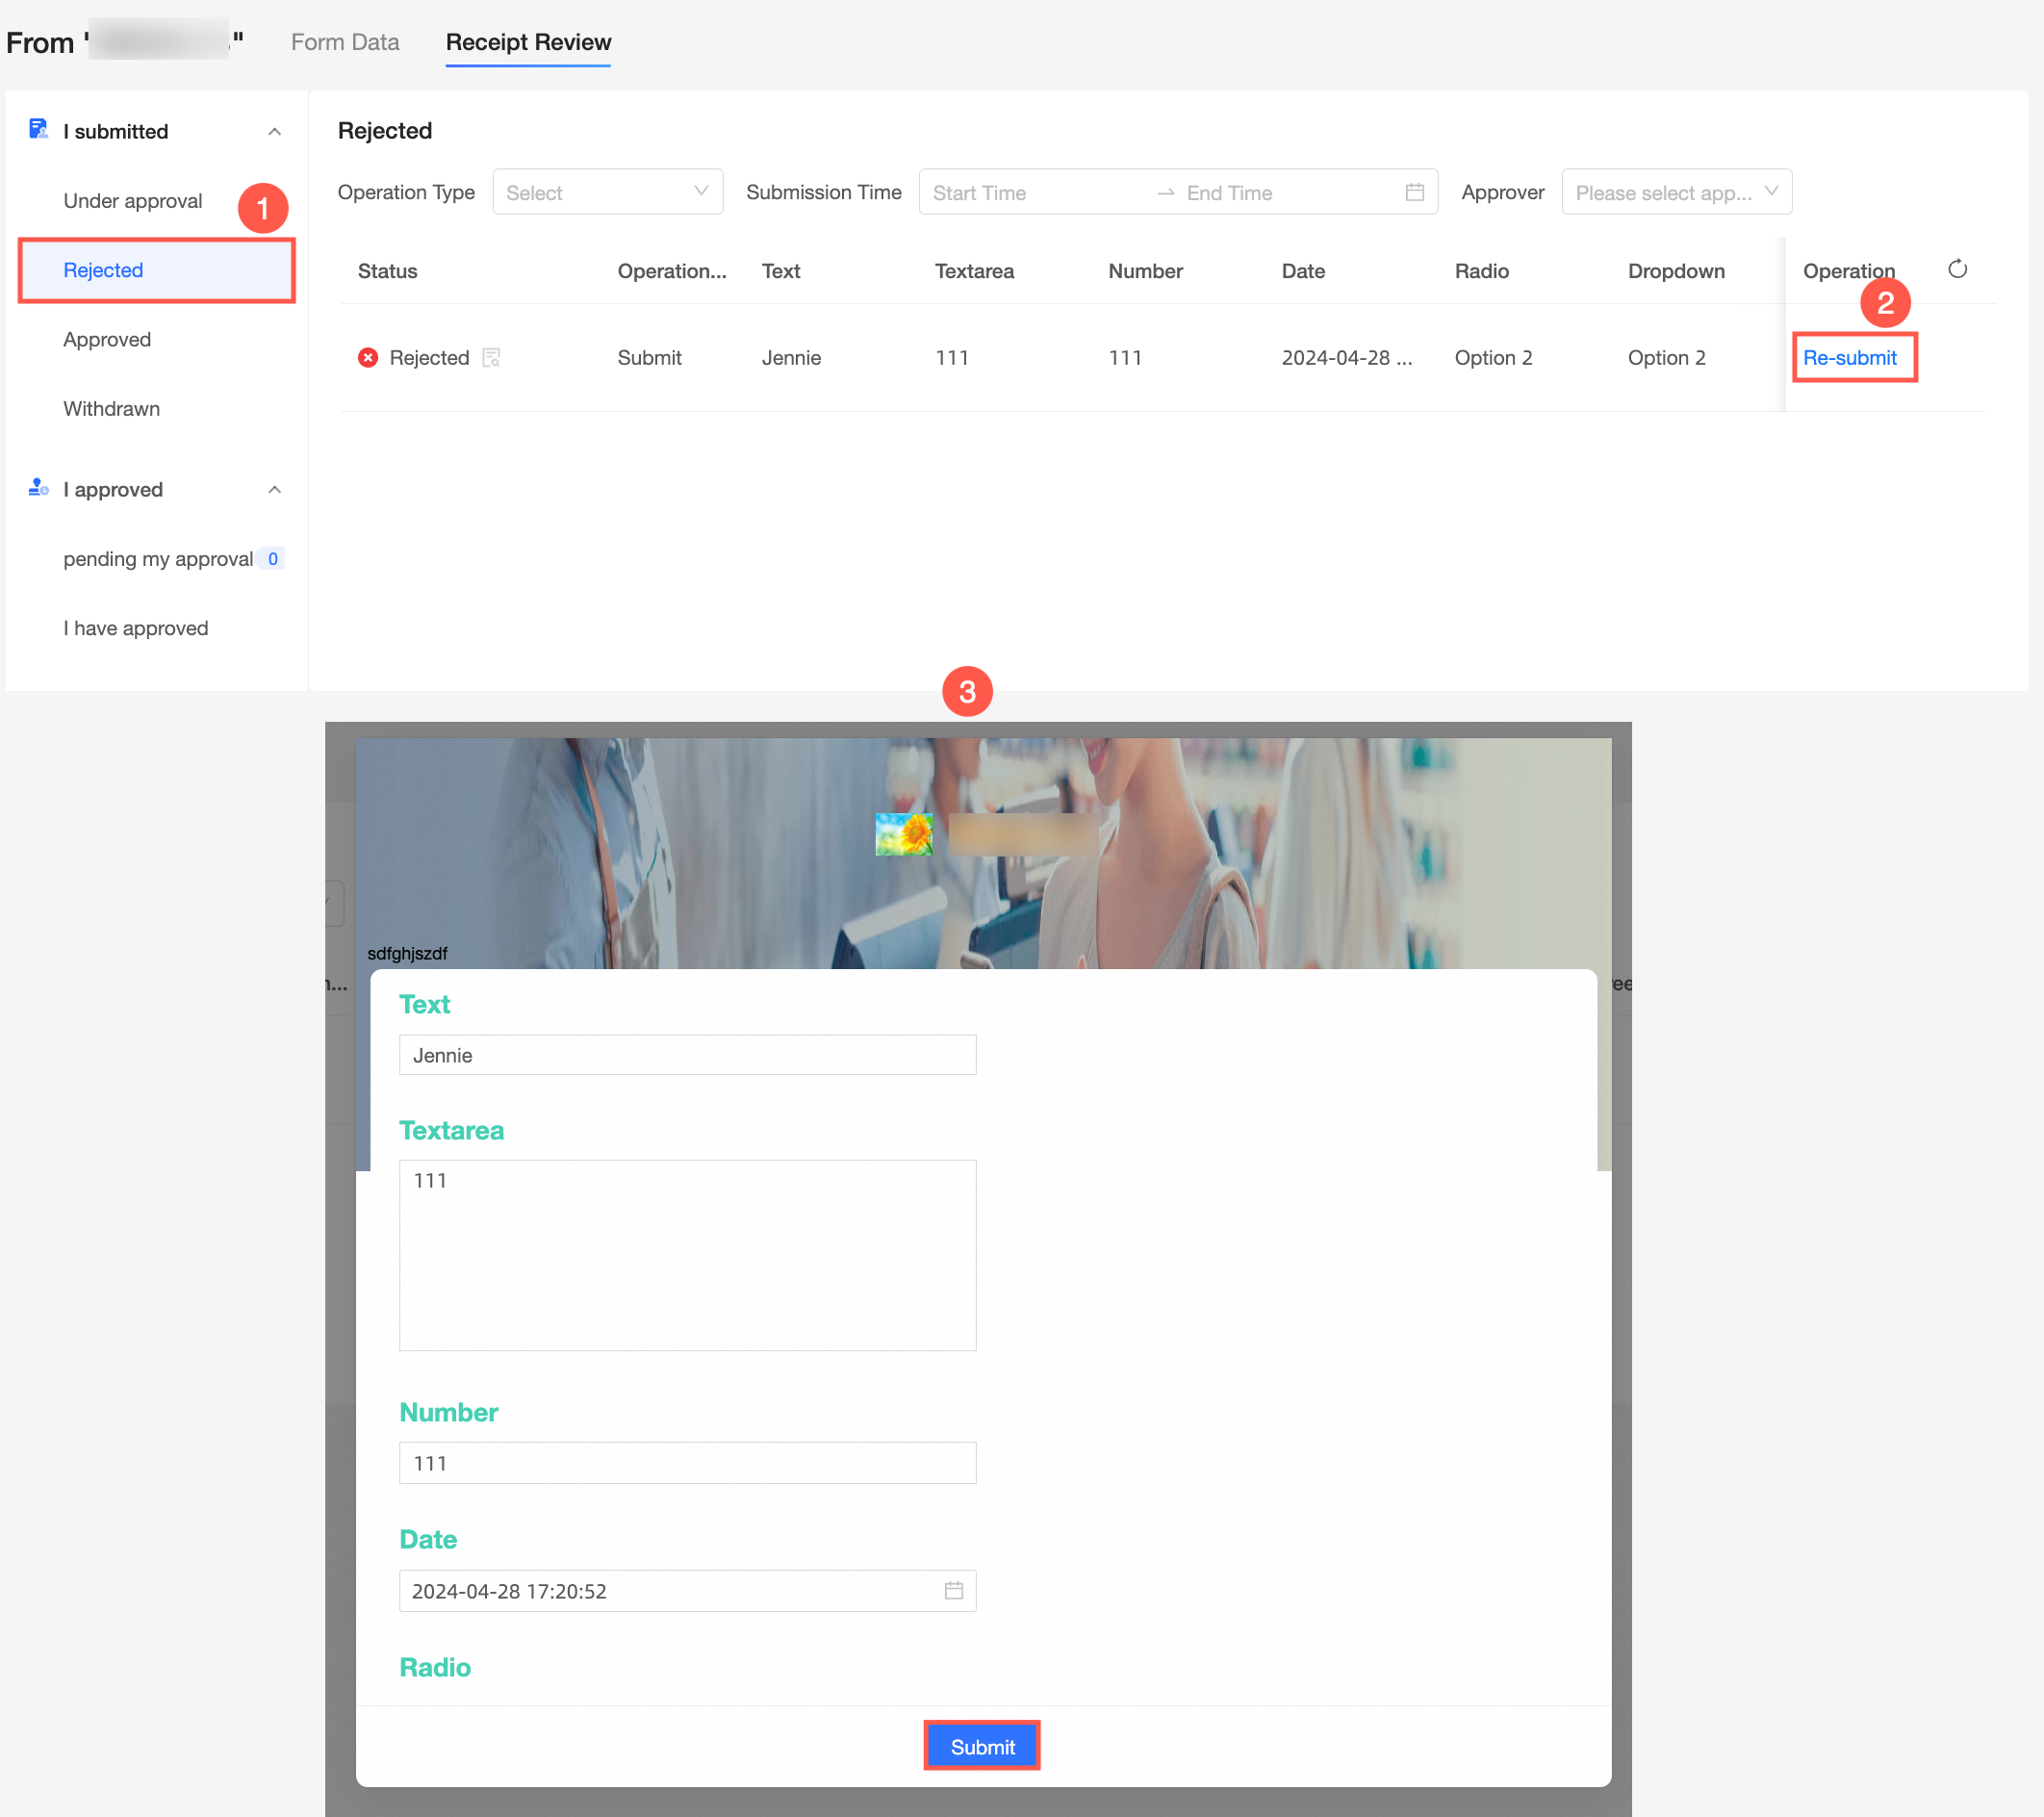Image resolution: width=2044 pixels, height=1817 pixels.
Task: Open the Approver select dropdown
Action: (x=1676, y=192)
